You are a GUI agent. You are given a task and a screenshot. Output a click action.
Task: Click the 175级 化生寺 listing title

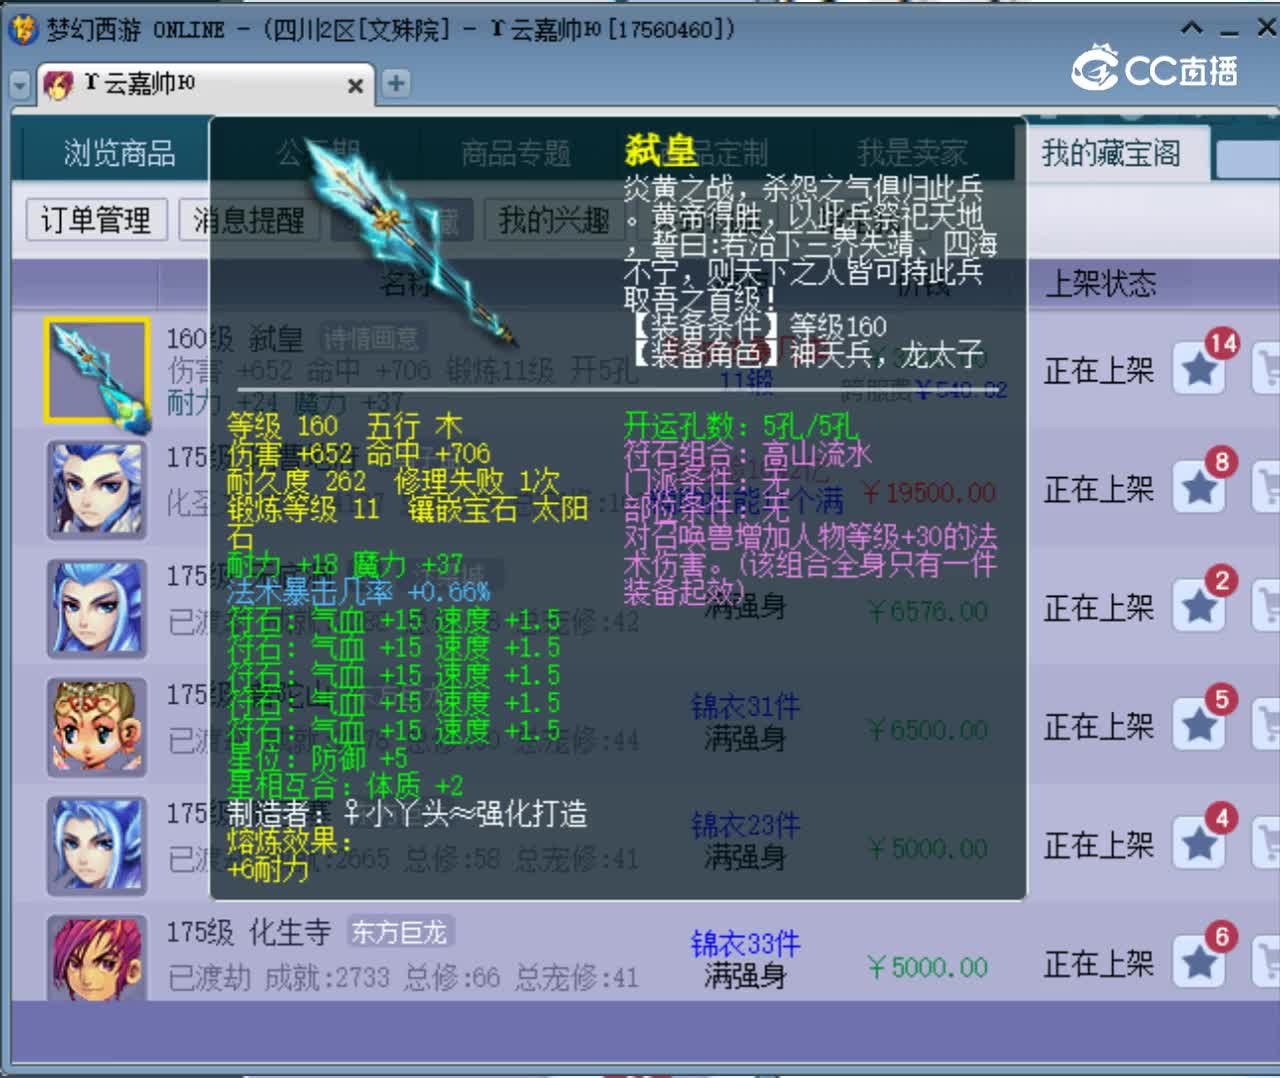coord(248,932)
